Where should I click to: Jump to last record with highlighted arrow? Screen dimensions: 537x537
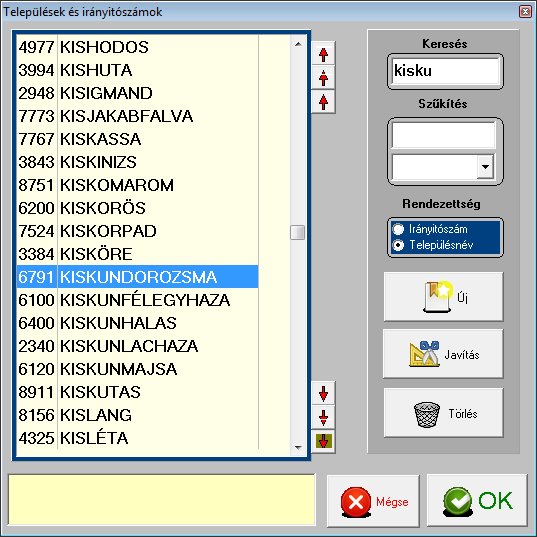pos(323,441)
